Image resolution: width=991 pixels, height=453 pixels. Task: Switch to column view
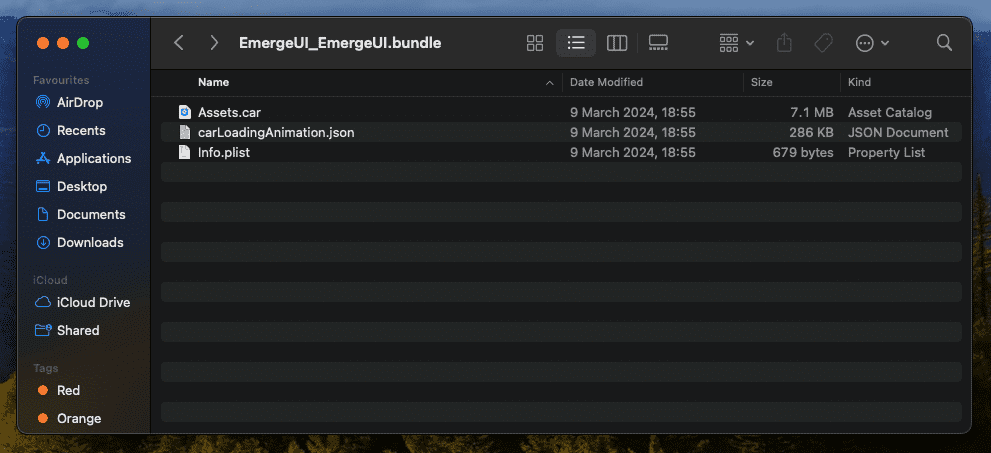point(617,43)
